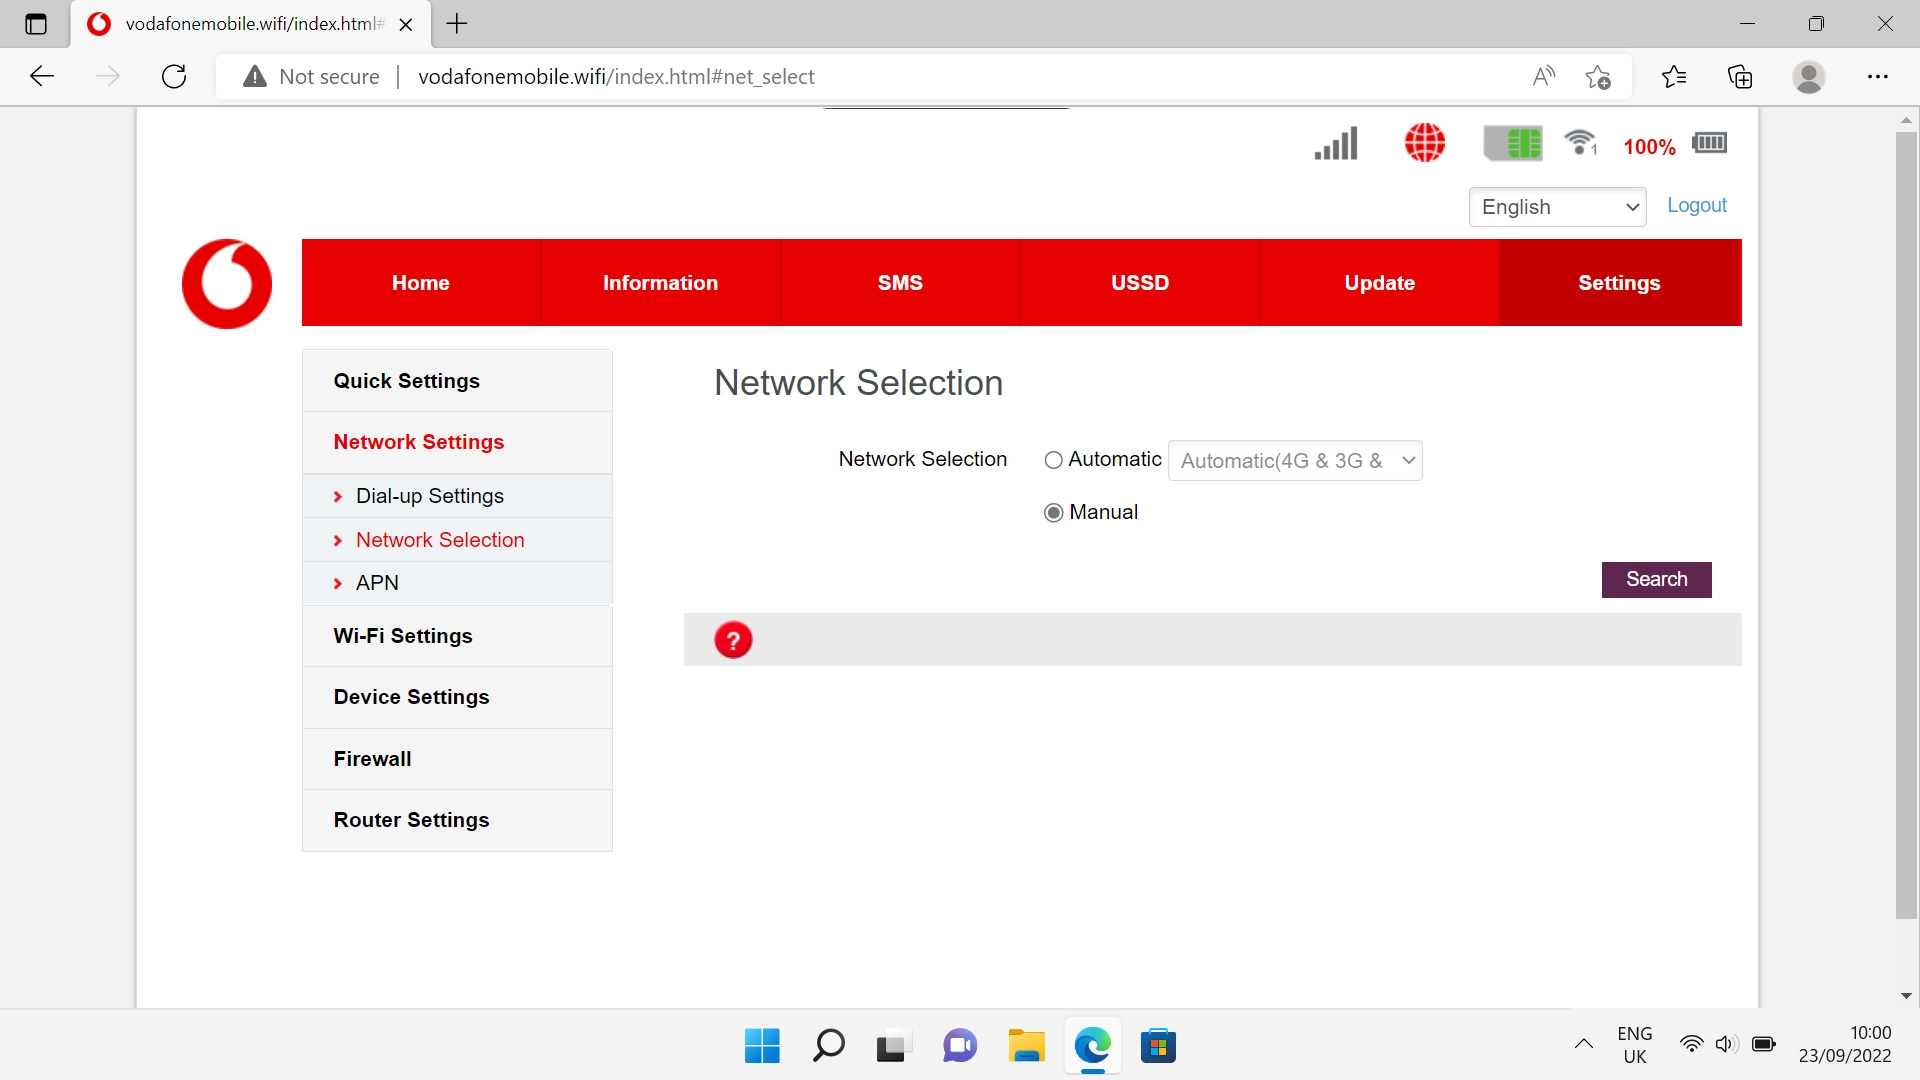
Task: Click the red question mark help icon
Action: point(733,640)
